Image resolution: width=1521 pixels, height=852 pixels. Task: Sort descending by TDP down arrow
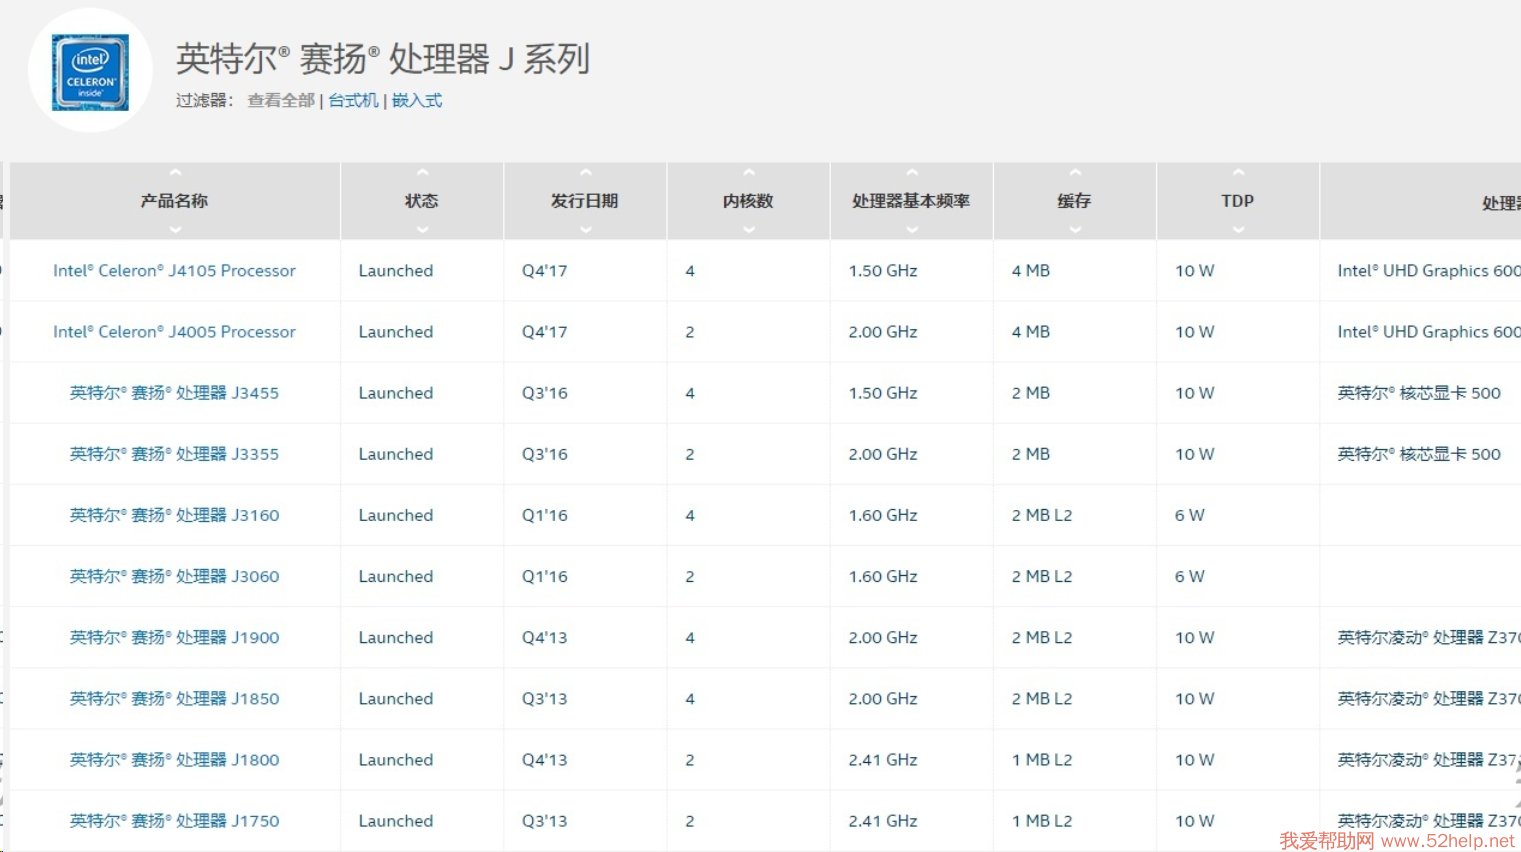click(1238, 229)
